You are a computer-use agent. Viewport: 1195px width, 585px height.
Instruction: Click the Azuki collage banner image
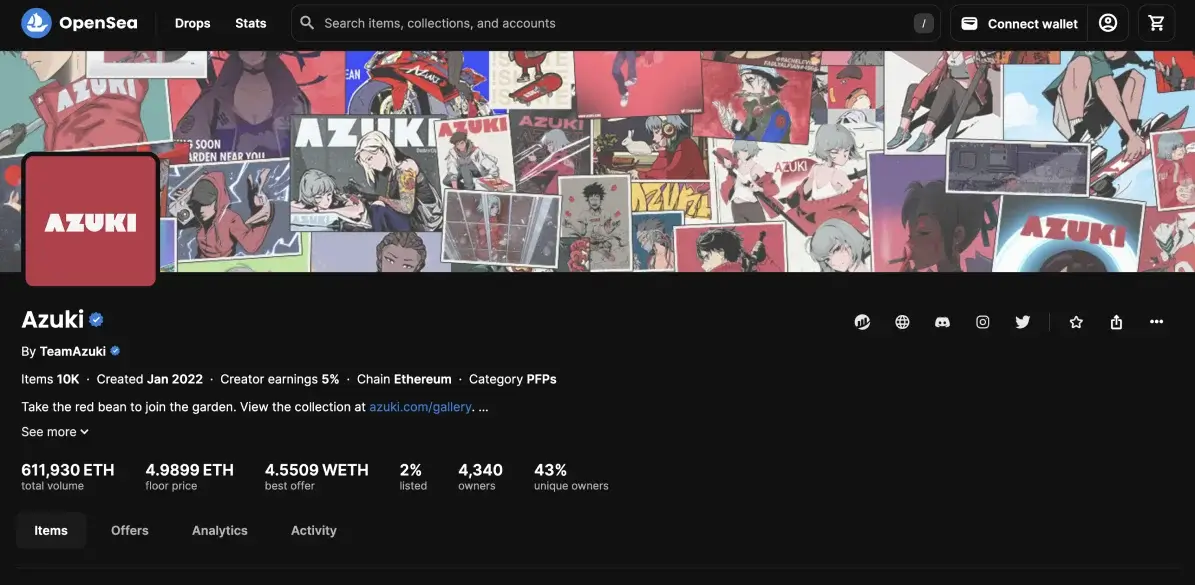(598, 161)
